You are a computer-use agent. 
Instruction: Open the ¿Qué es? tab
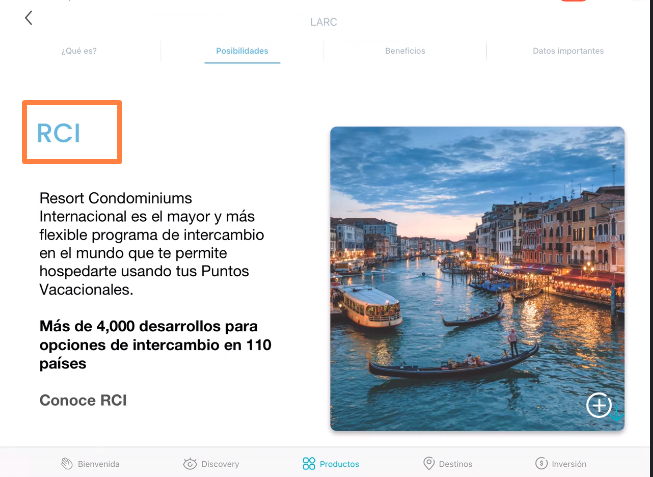pyautogui.click(x=79, y=51)
